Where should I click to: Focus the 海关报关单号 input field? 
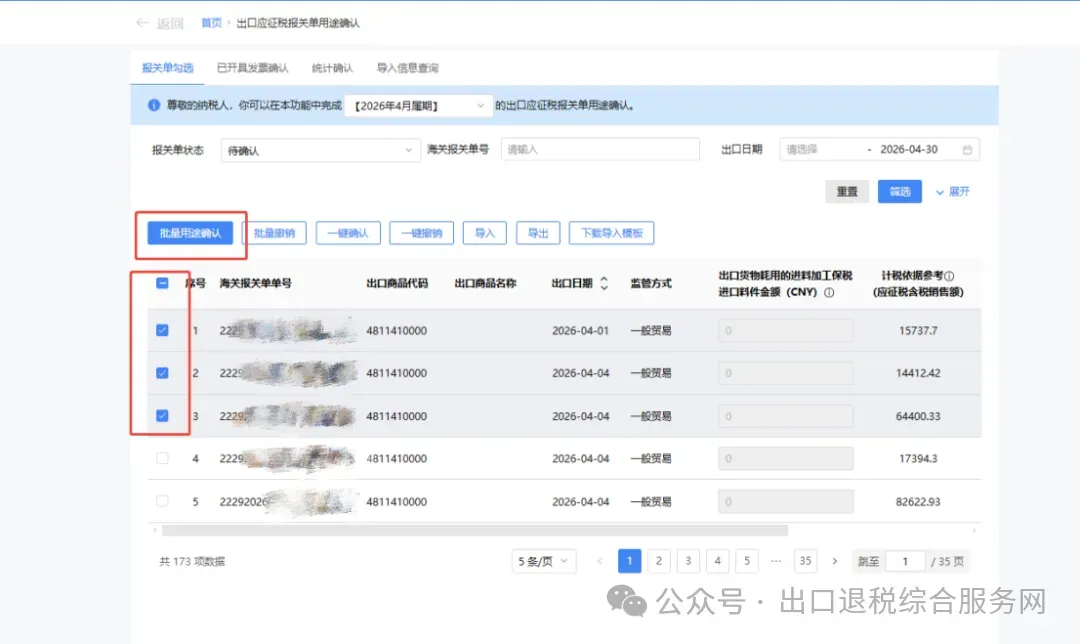(600, 149)
